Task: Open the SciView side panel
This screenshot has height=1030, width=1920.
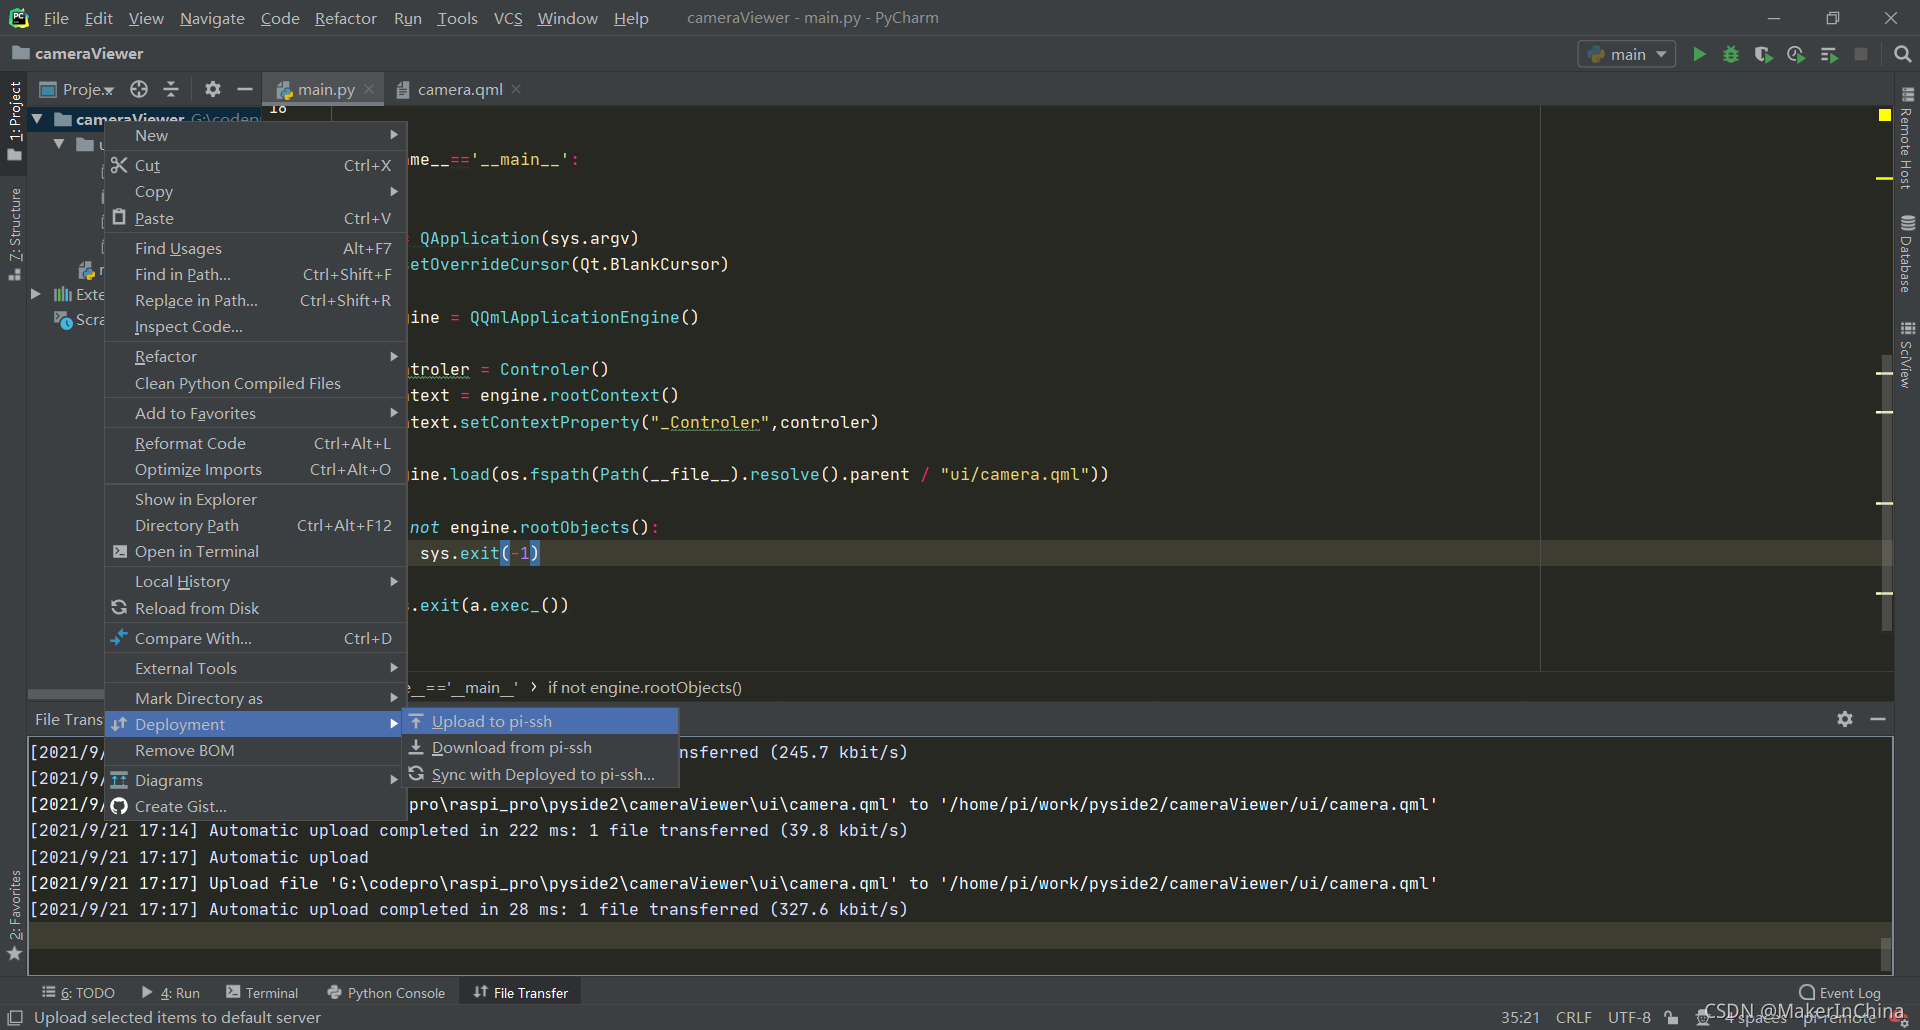Action: click(x=1907, y=355)
